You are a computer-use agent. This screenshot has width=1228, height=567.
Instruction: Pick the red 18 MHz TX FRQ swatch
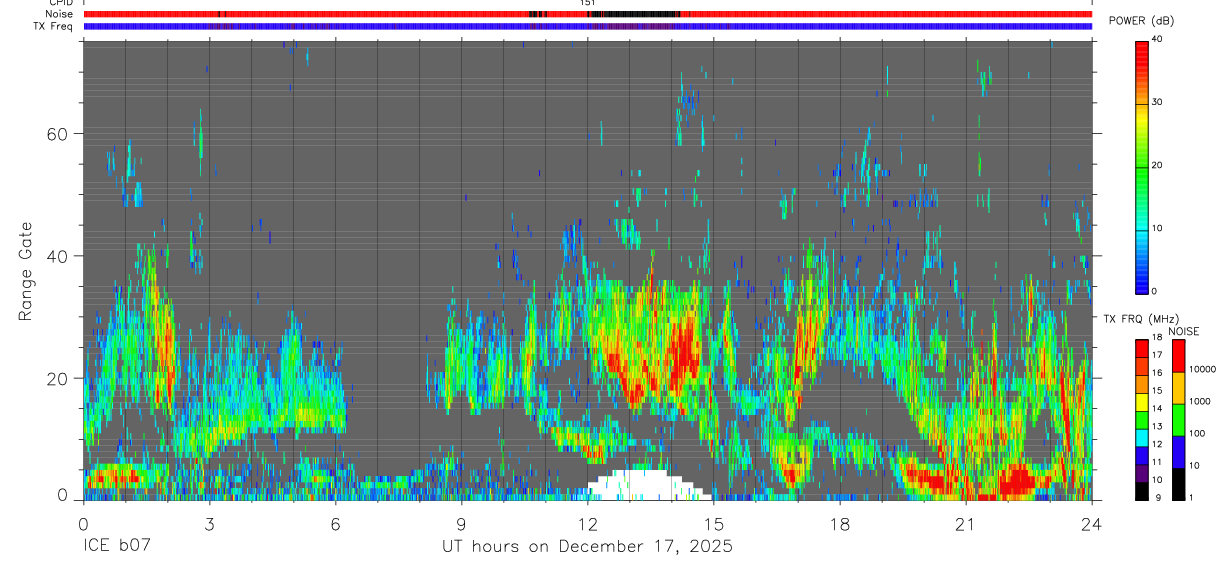pos(1142,347)
